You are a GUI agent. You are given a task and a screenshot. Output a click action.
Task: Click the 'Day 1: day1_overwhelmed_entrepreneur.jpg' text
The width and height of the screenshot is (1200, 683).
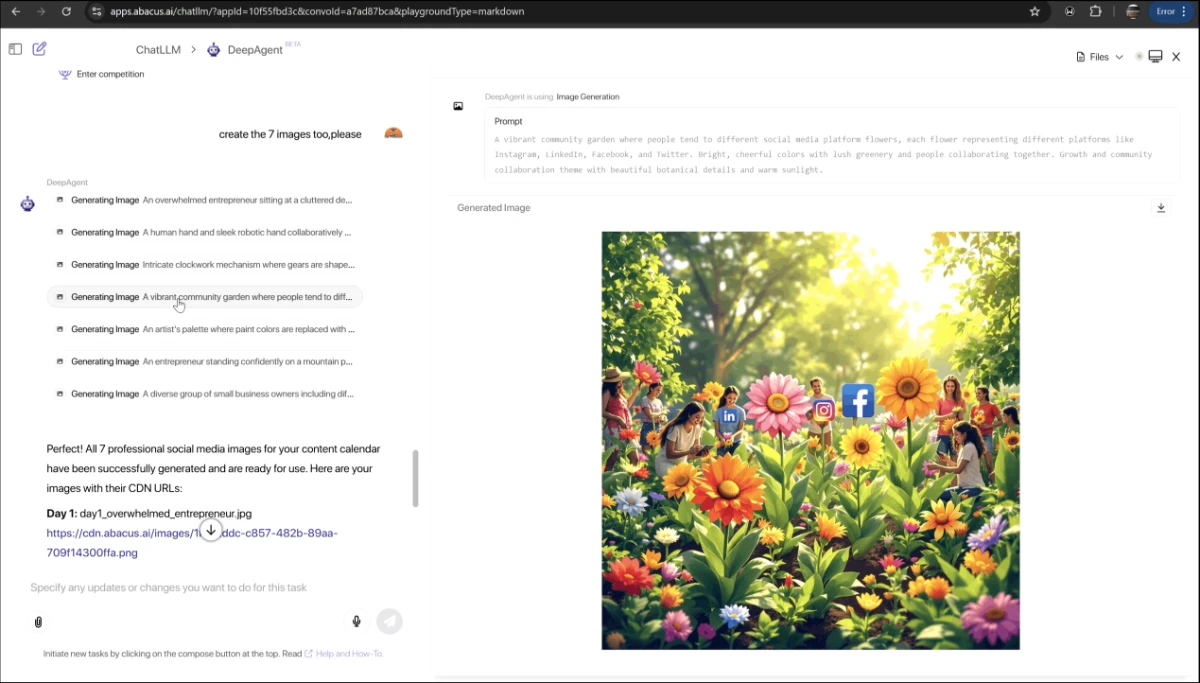point(149,513)
